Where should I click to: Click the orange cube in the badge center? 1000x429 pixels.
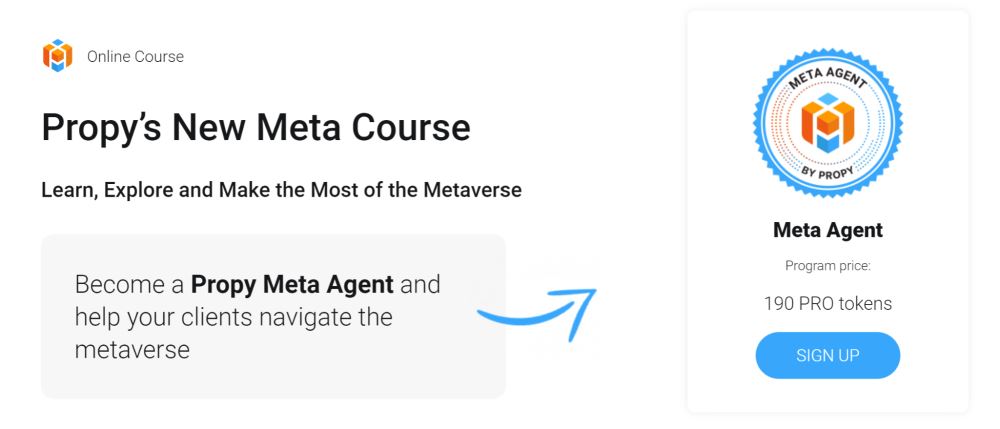click(828, 123)
